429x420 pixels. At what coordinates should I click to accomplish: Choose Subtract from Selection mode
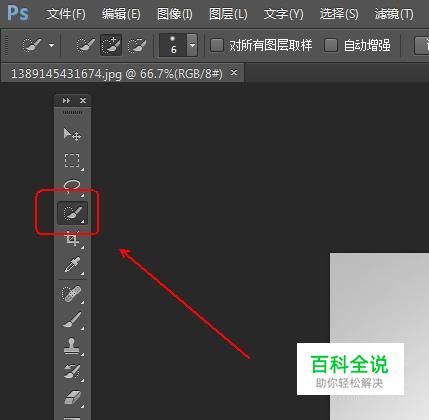(x=137, y=45)
